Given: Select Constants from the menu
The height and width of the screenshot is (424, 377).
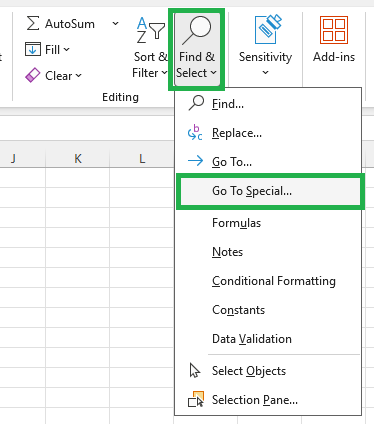Looking at the screenshot, I should point(268,310).
